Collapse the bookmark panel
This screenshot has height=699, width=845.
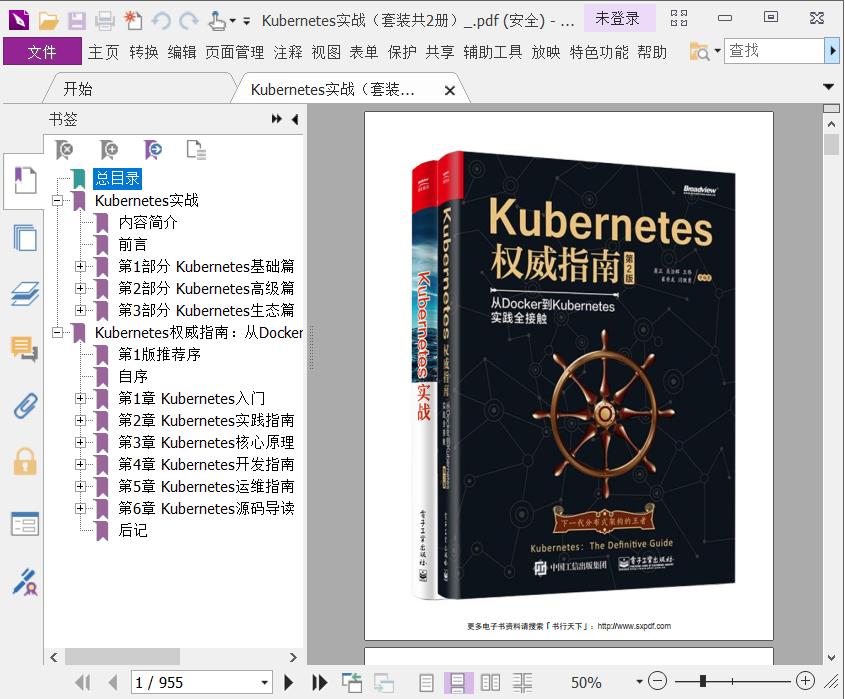[295, 119]
